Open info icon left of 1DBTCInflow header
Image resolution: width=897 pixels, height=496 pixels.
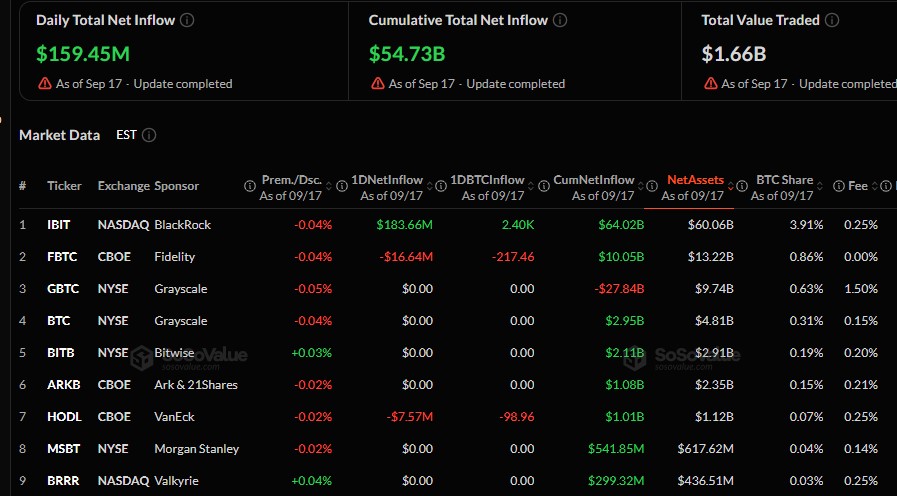tap(440, 186)
